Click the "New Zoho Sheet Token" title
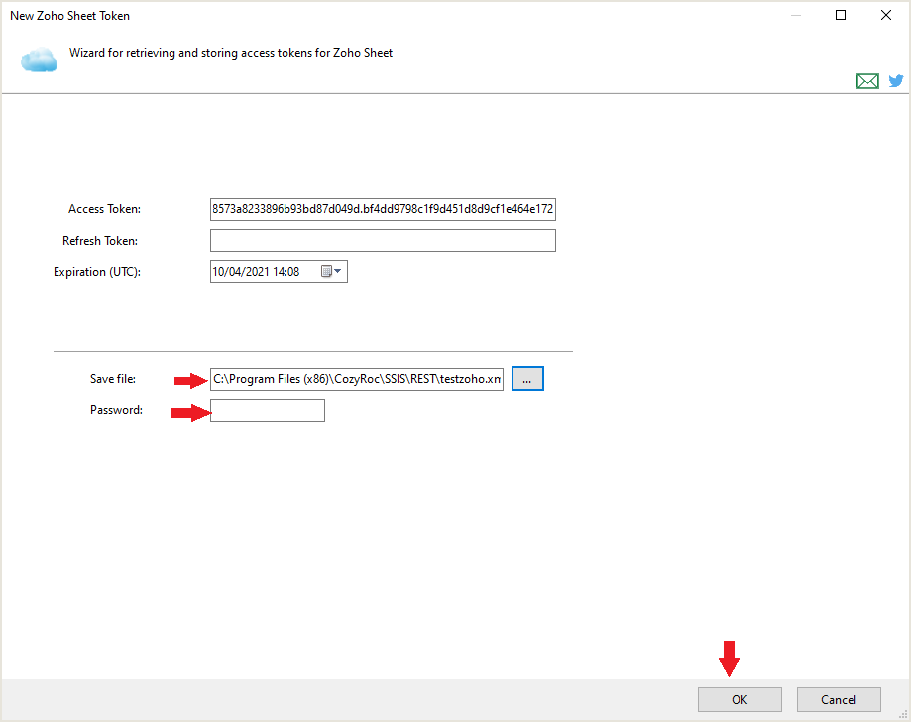This screenshot has height=722, width=911. tap(70, 16)
